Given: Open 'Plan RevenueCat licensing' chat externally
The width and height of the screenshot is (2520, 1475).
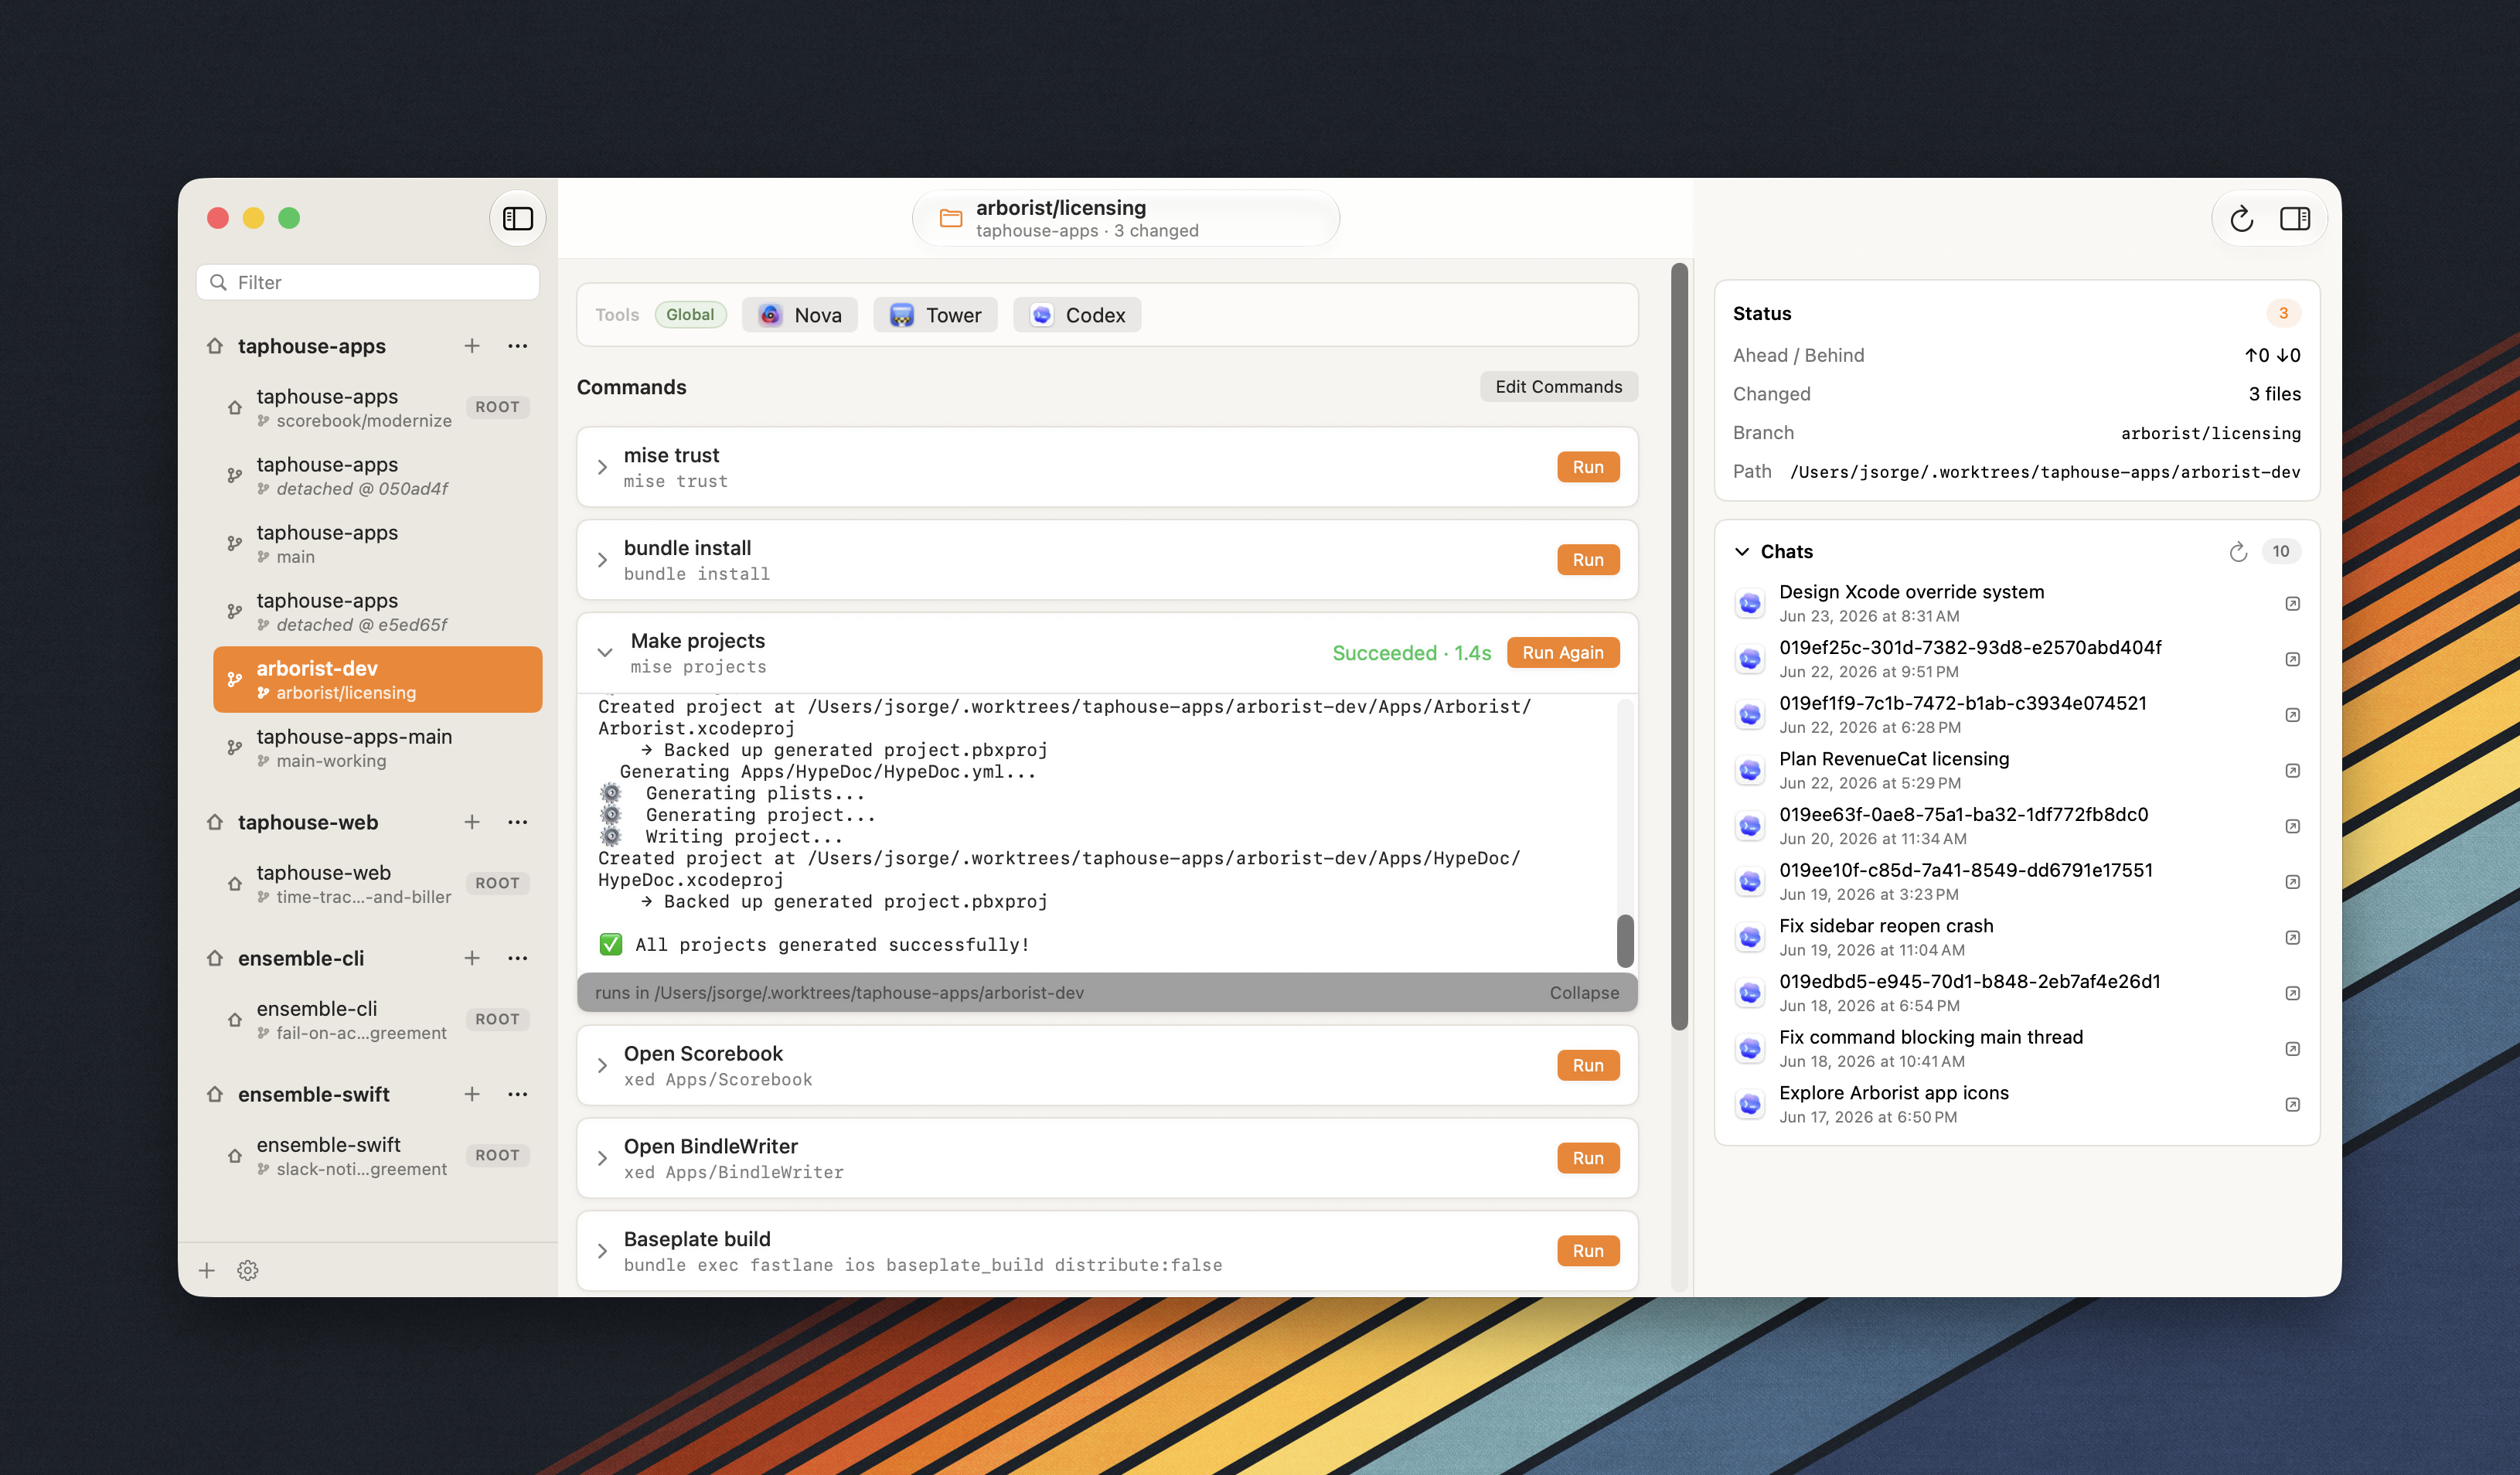Looking at the screenshot, I should click(x=2293, y=770).
